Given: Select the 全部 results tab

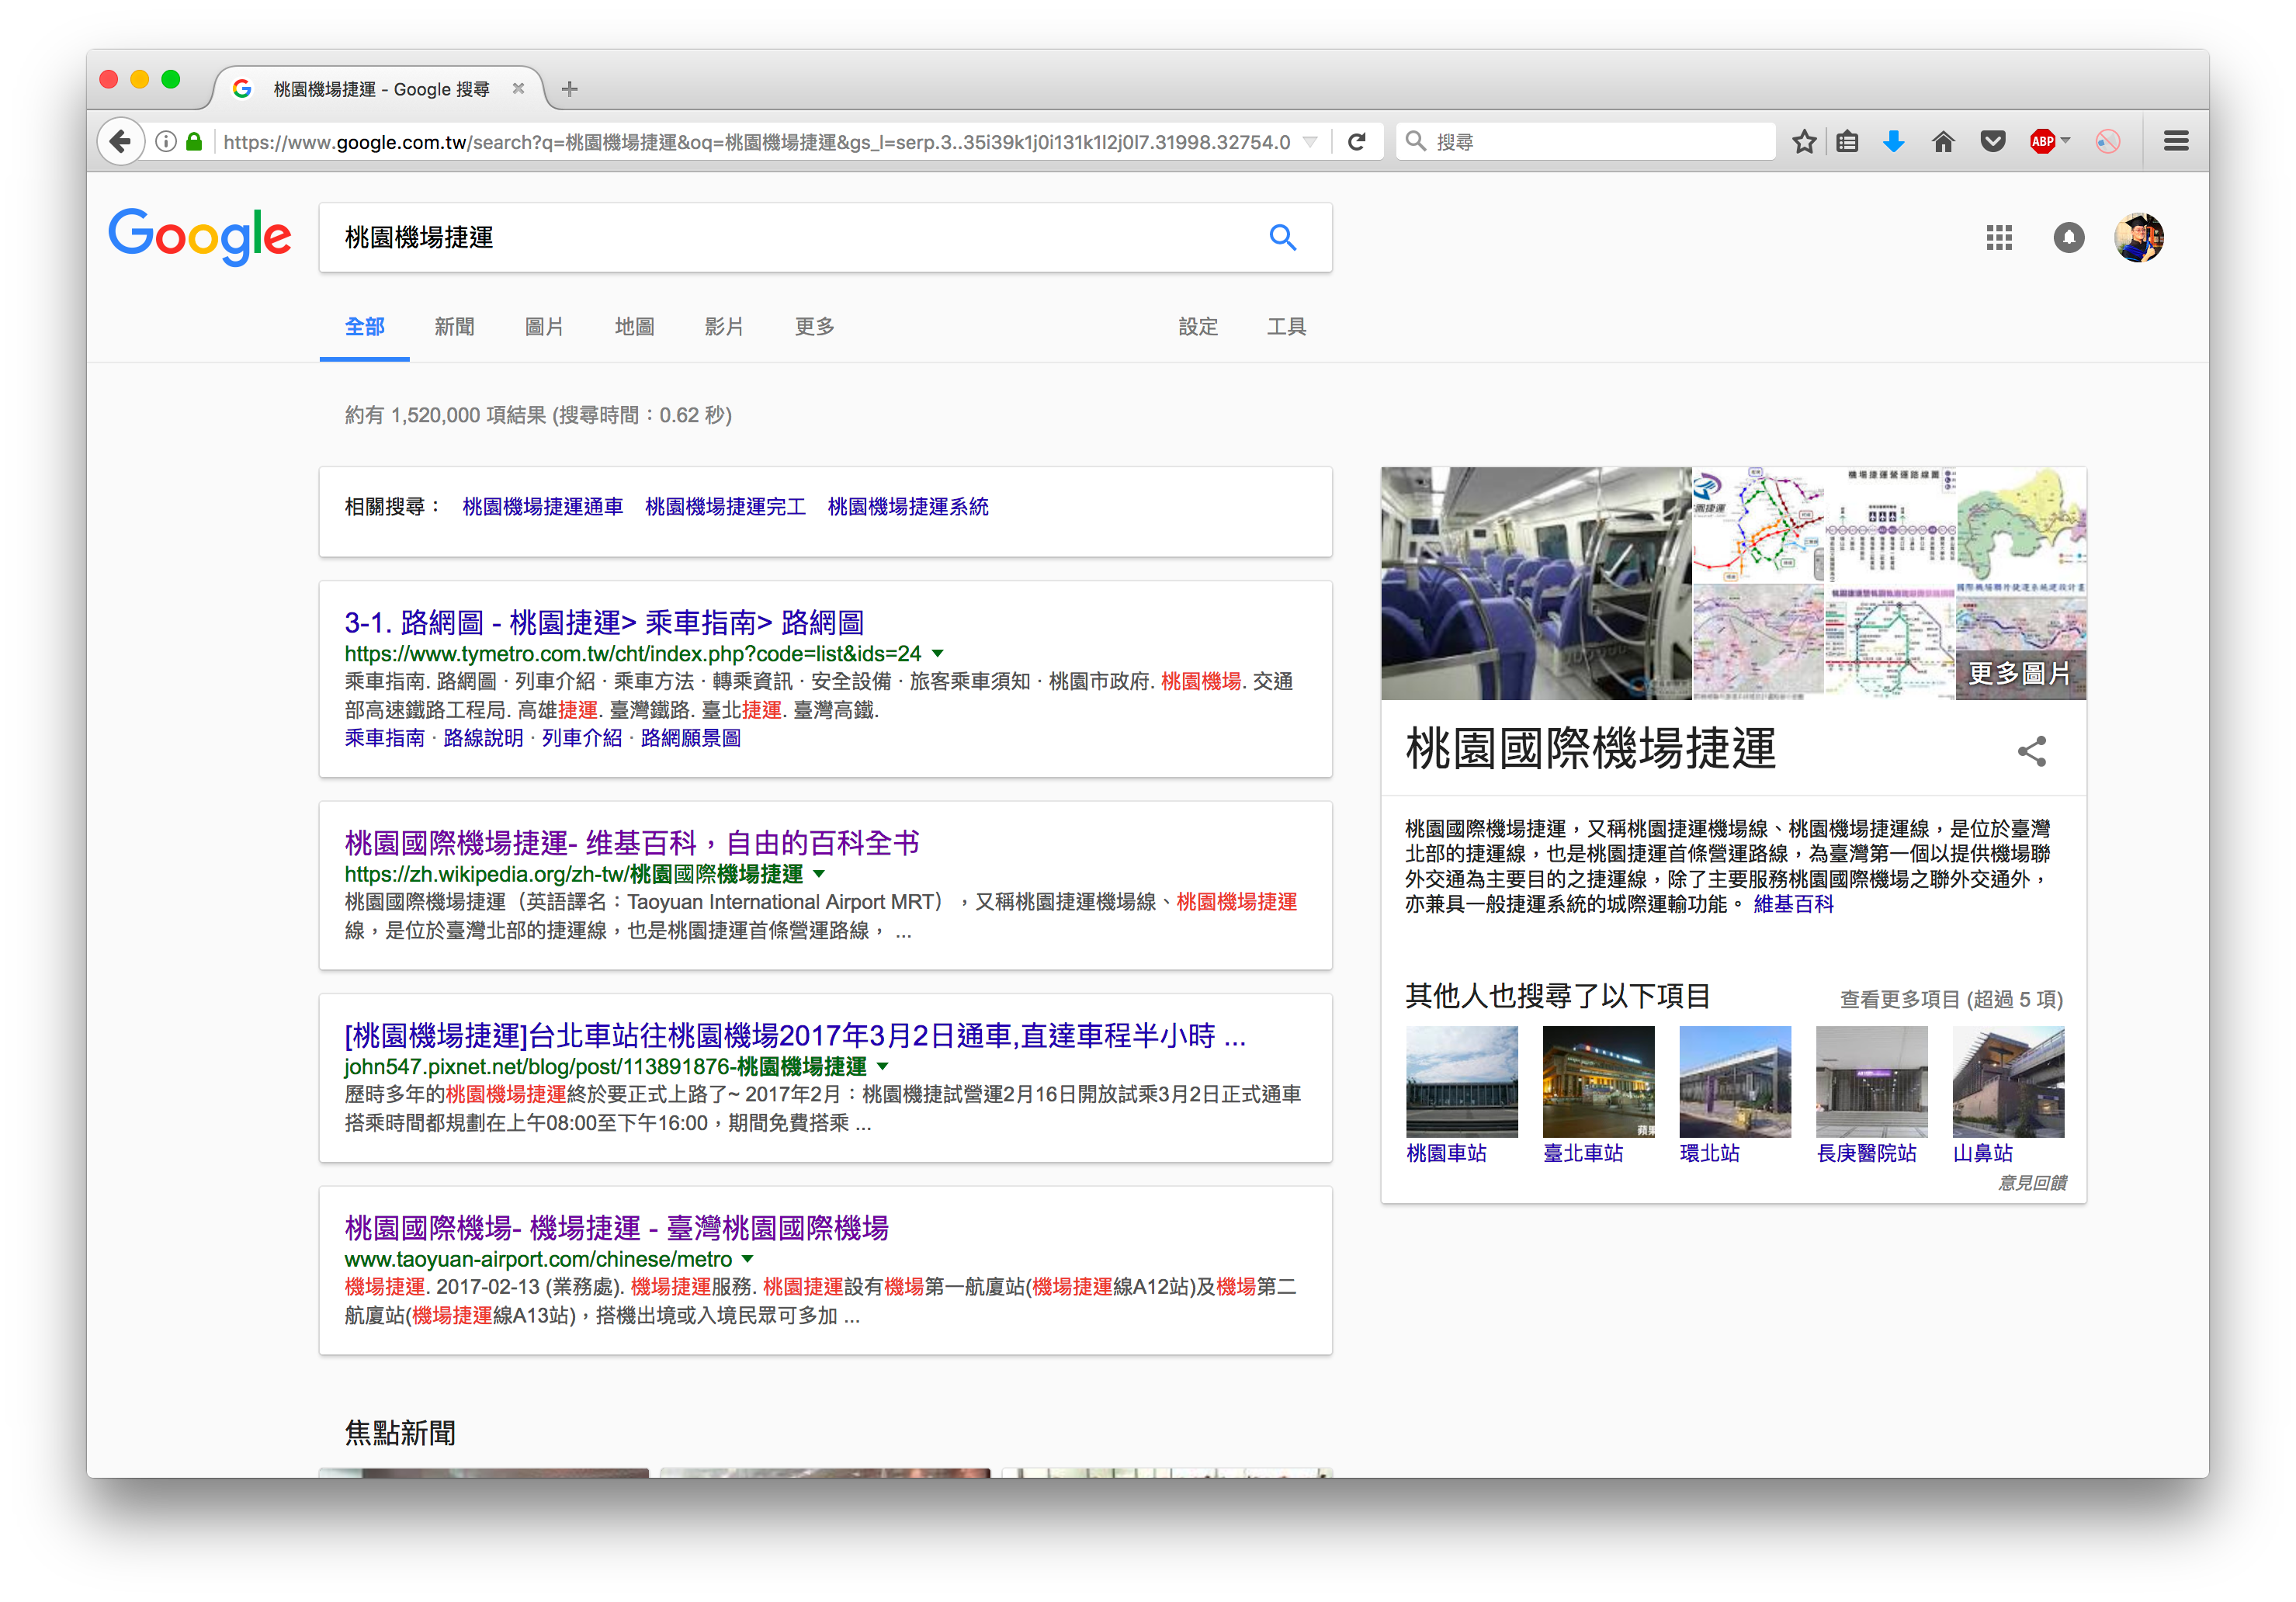Looking at the screenshot, I should point(364,327).
